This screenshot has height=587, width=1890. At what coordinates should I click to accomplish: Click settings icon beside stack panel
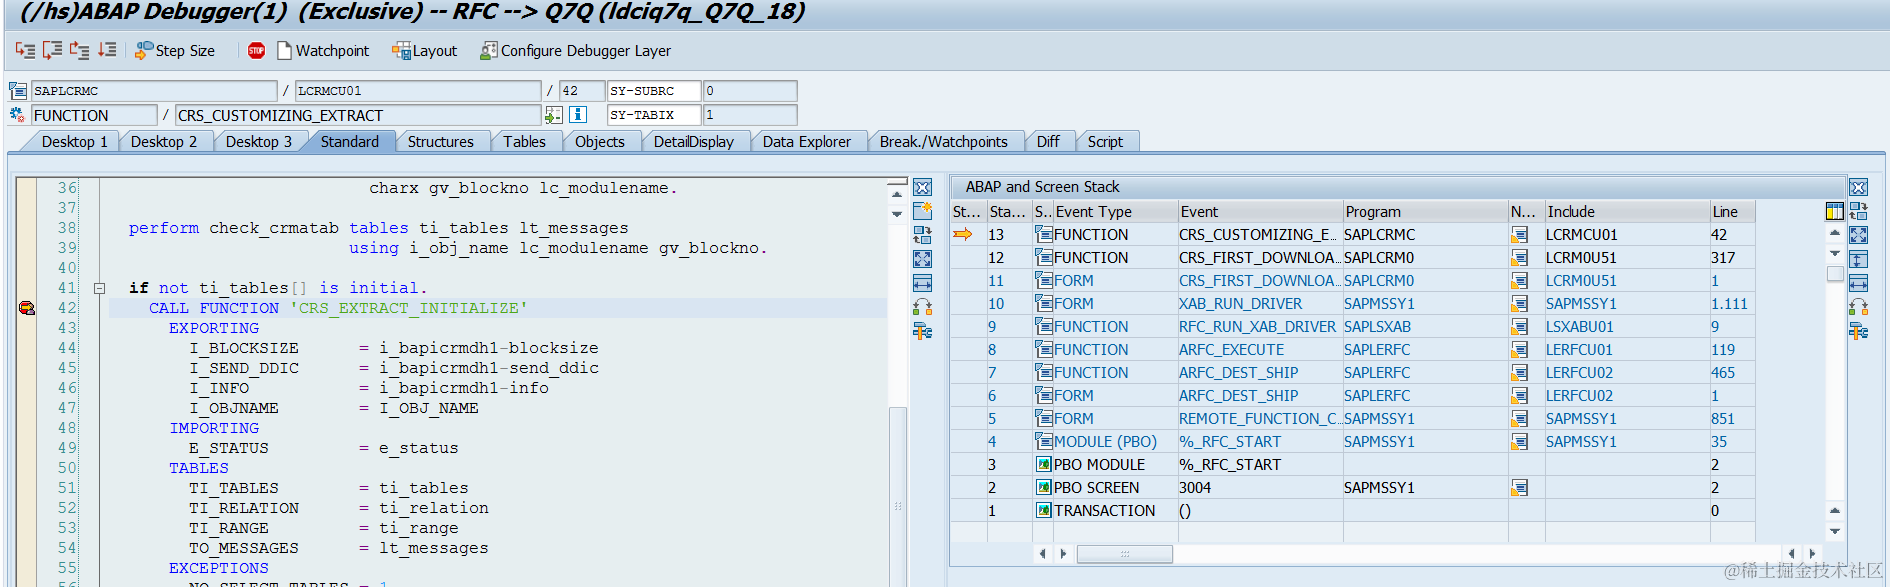(x=1858, y=331)
